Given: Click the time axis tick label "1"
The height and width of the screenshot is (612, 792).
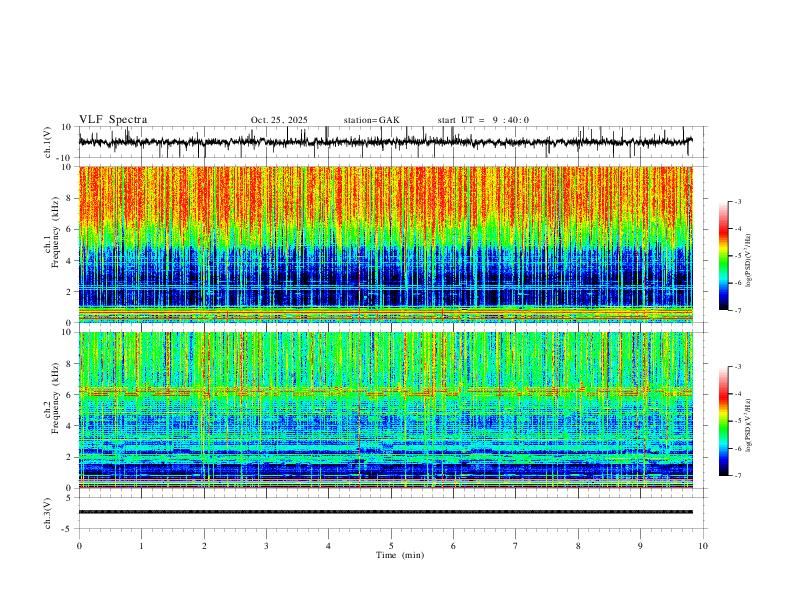Looking at the screenshot, I should coord(141,546).
